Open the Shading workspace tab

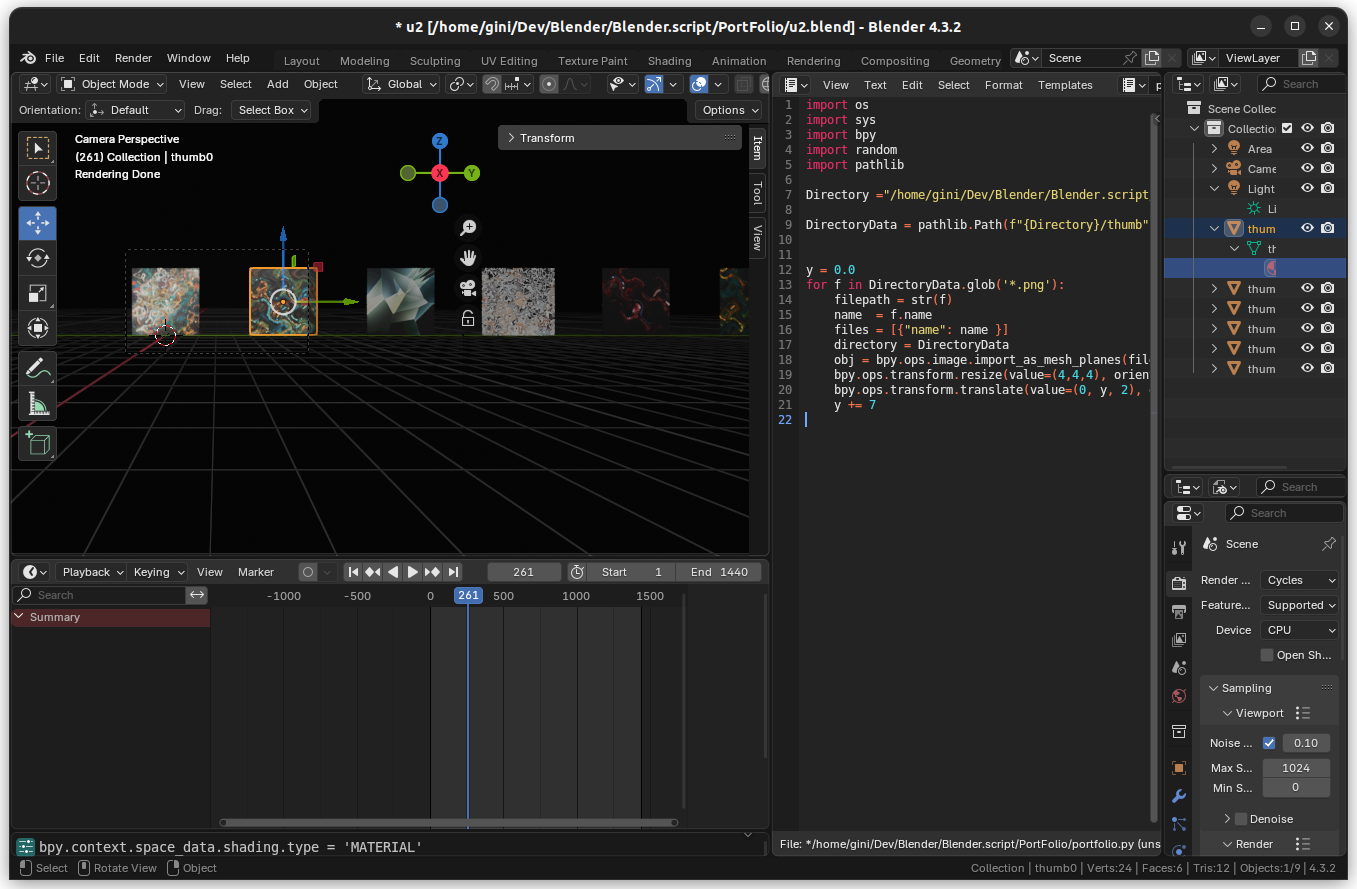(x=669, y=60)
